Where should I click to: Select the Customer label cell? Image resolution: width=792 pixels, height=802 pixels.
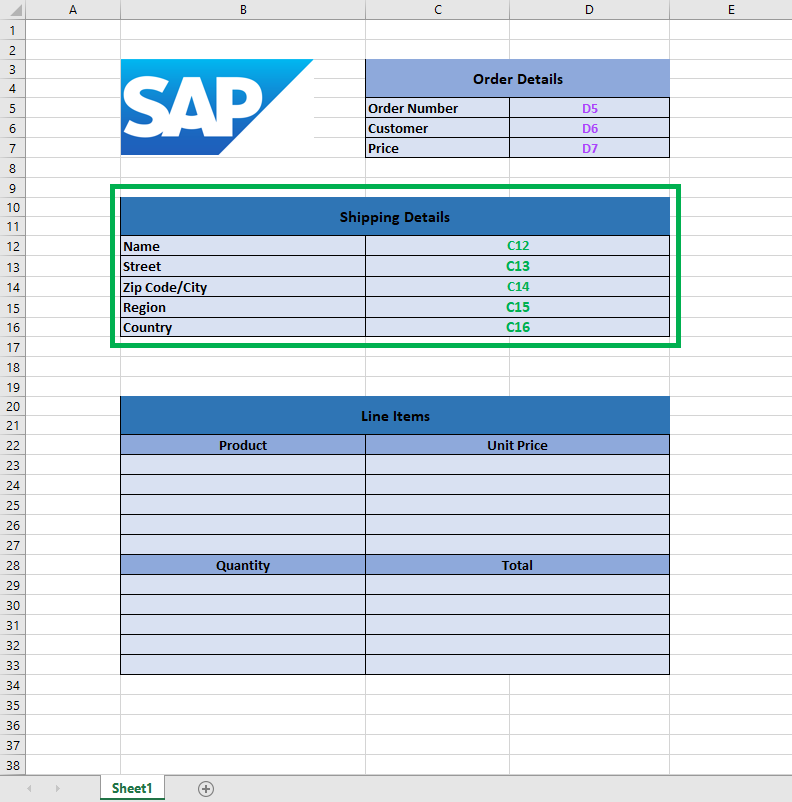tap(437, 128)
